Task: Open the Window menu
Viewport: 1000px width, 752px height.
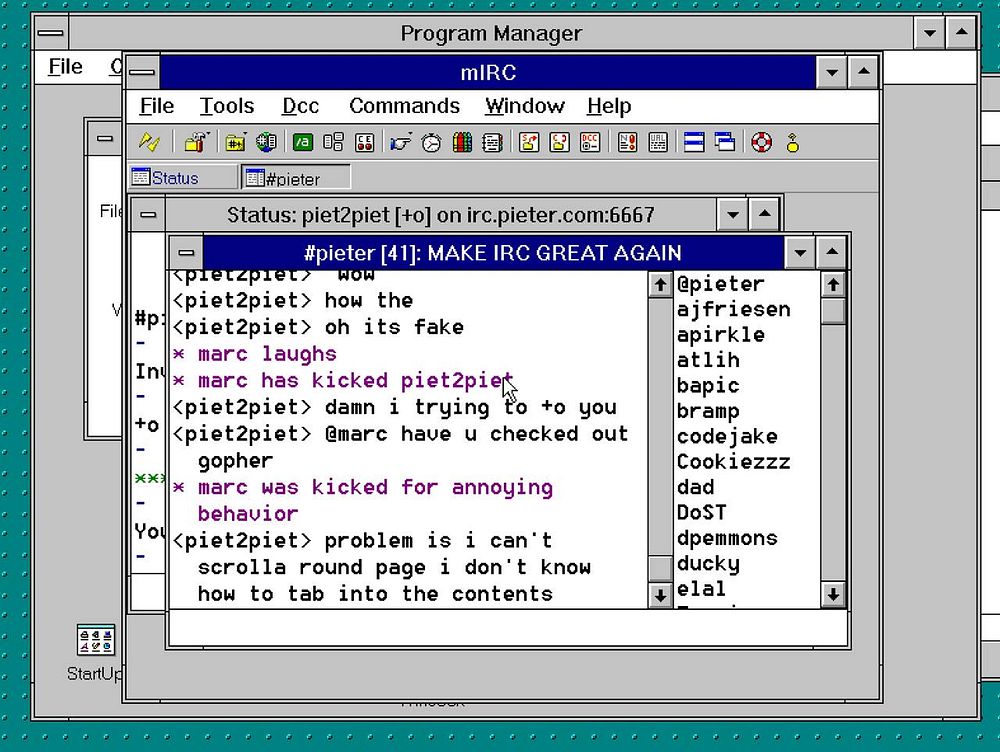Action: pos(525,106)
